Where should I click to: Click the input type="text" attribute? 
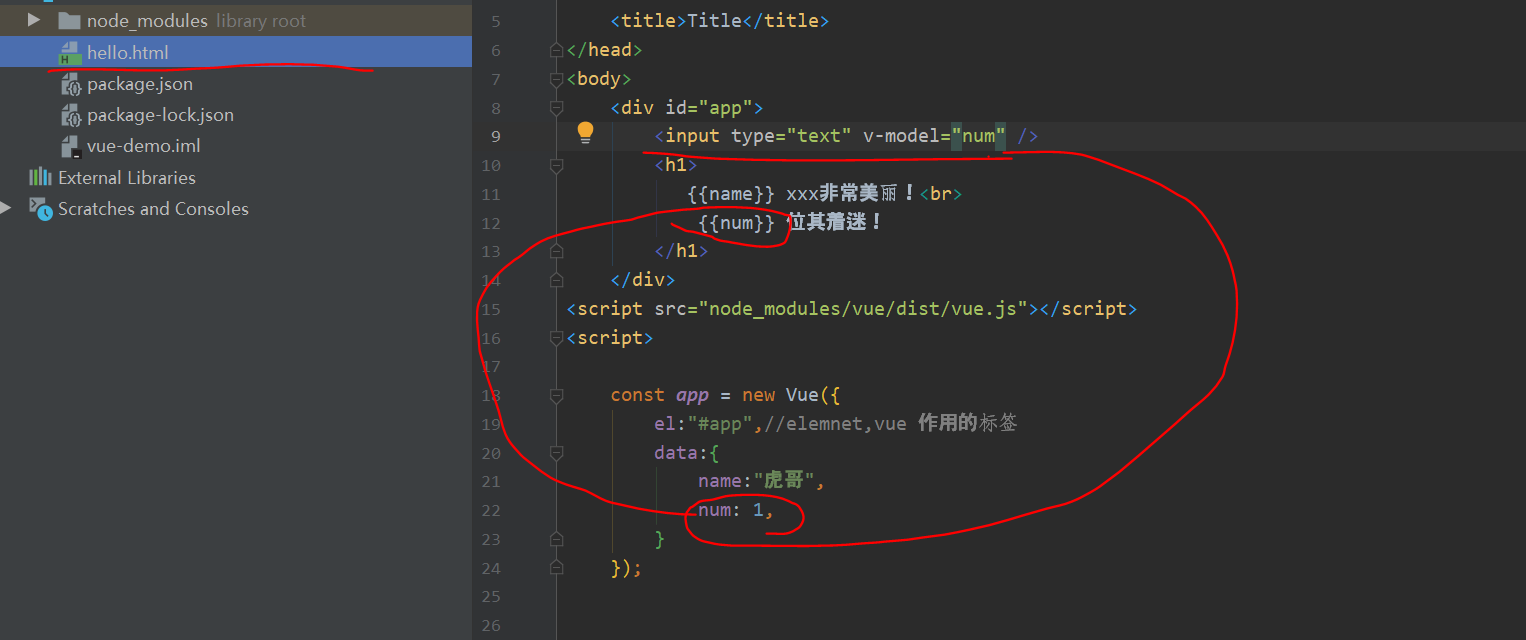click(x=790, y=136)
